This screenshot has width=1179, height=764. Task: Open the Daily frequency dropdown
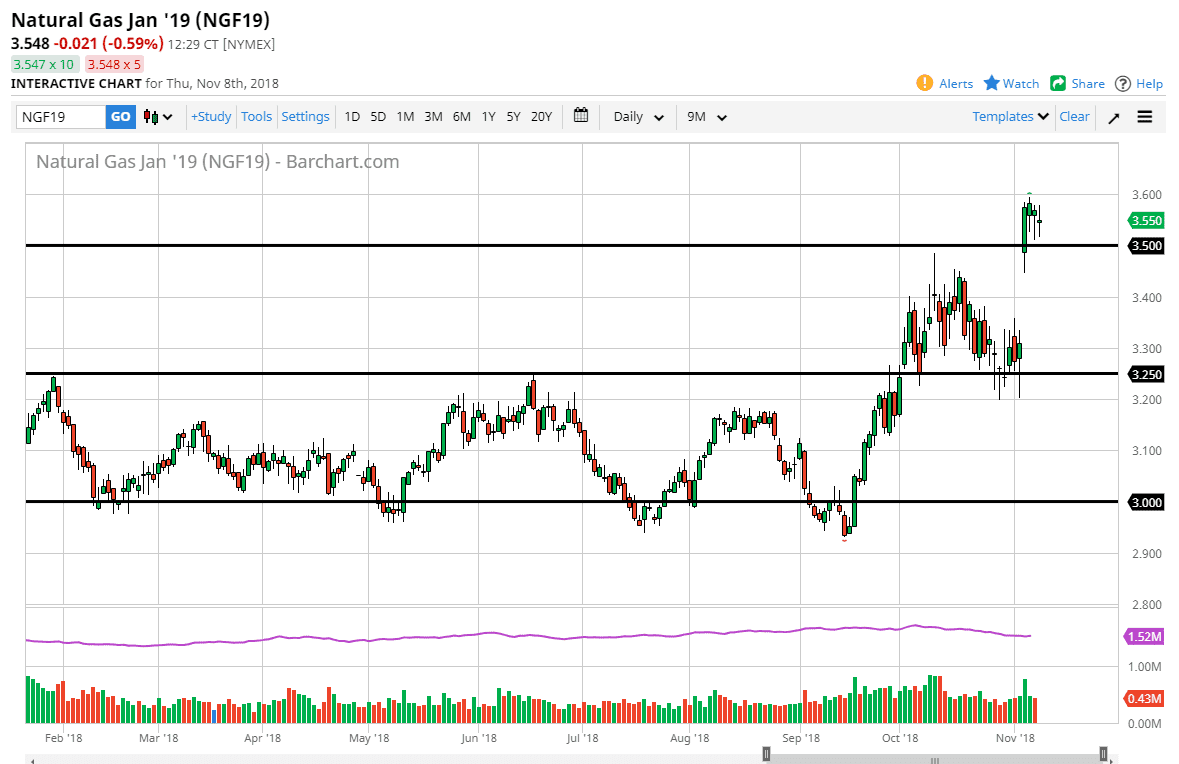(638, 117)
